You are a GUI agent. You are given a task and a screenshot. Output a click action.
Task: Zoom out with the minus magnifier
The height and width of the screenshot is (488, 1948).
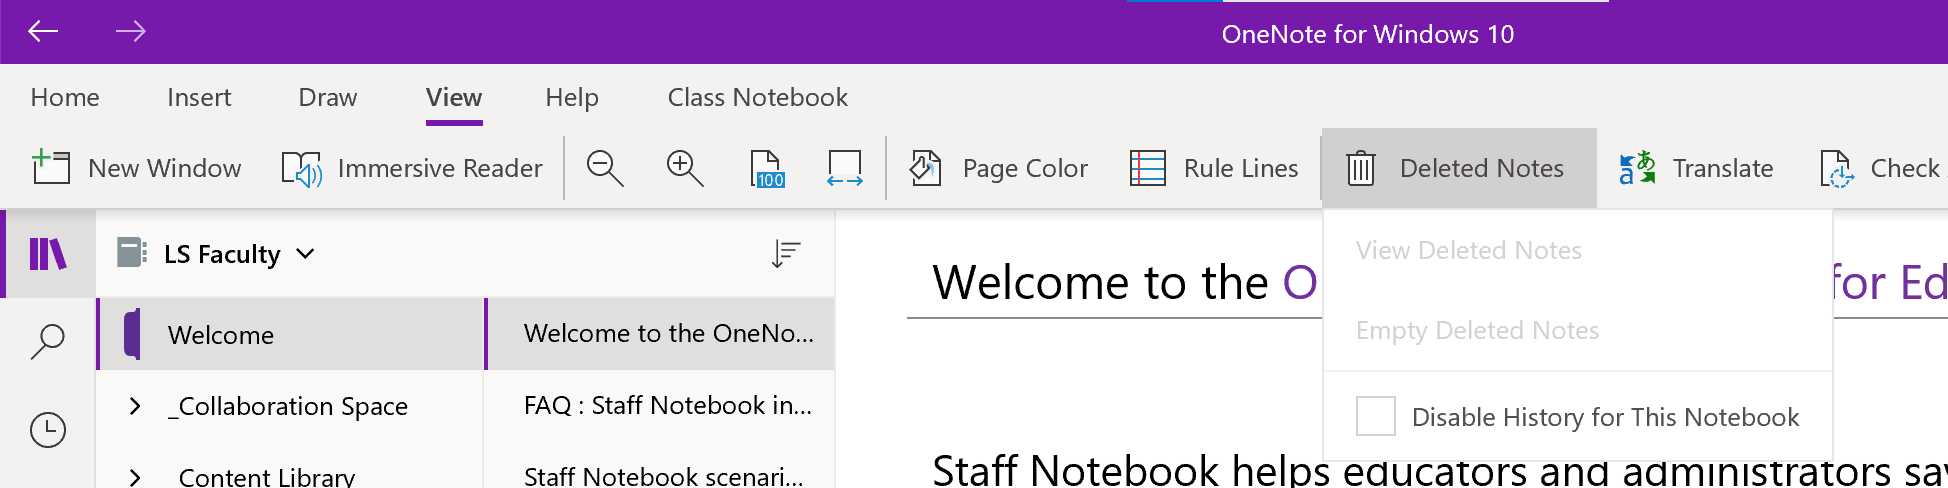tap(605, 168)
